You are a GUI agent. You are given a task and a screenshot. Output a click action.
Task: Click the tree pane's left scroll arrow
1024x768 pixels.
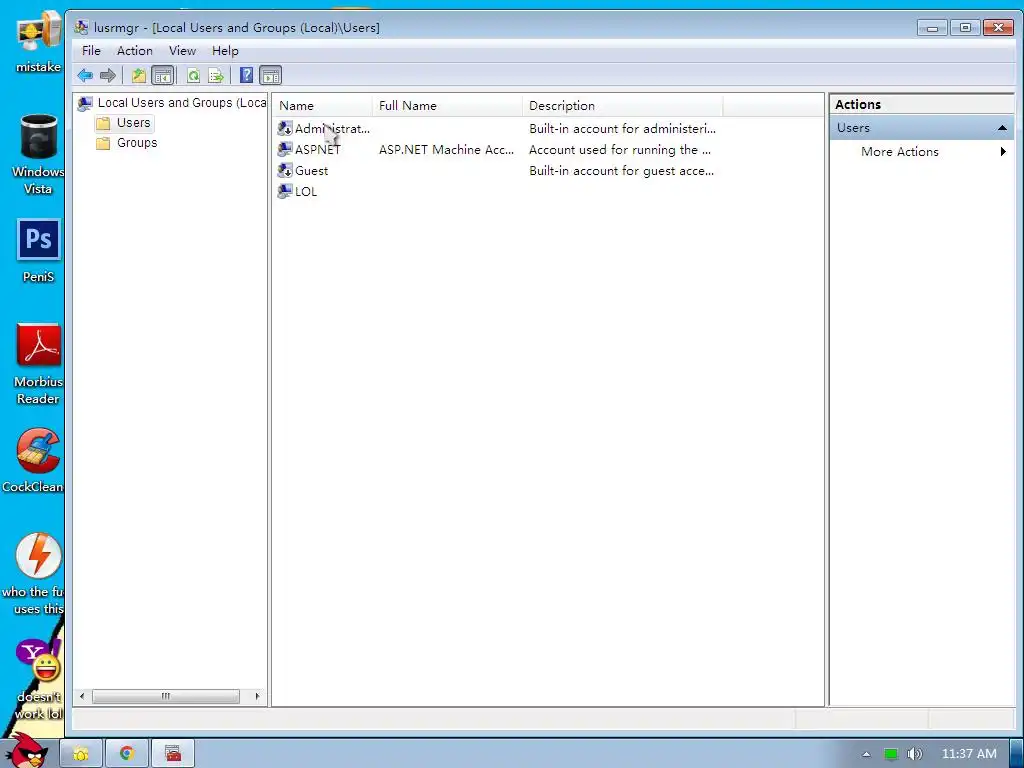(82, 696)
